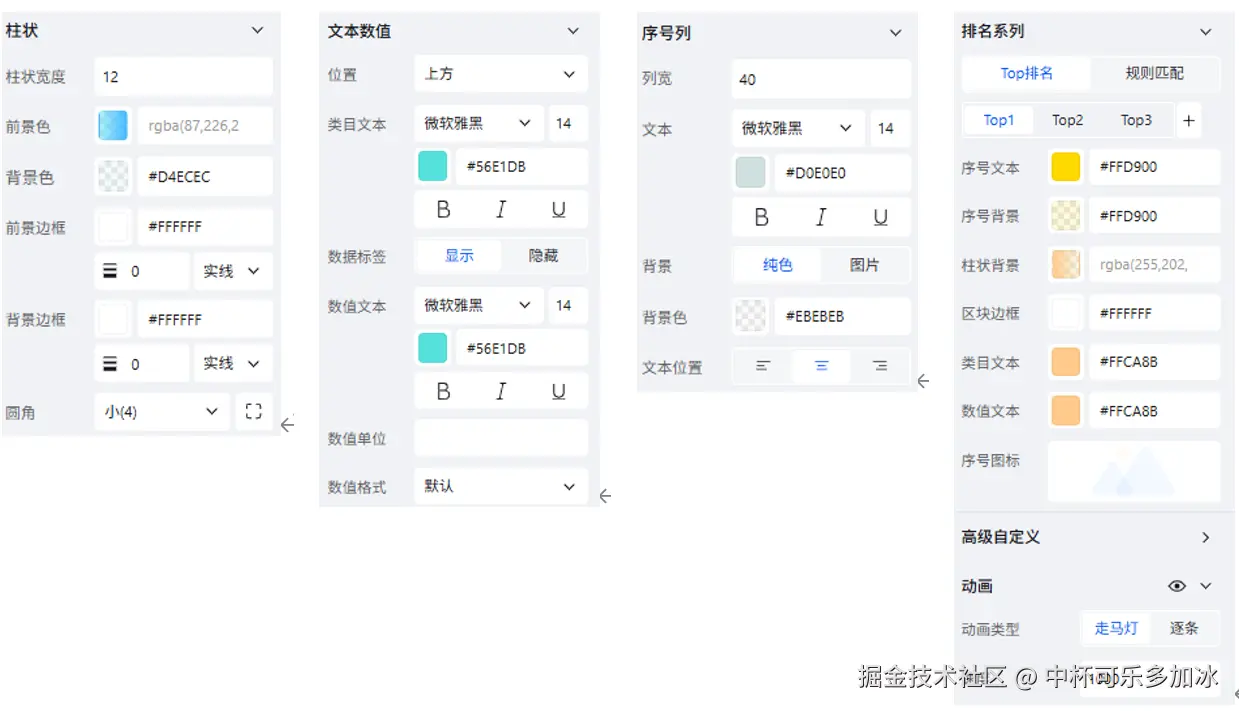This screenshot has width=1239, height=711.
Task: Toggle italic for 数值文本 in 文本数值 panel
Action: [x=501, y=392]
